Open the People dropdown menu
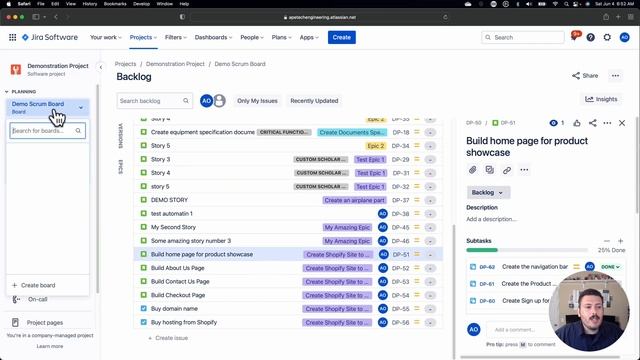 tap(252, 37)
